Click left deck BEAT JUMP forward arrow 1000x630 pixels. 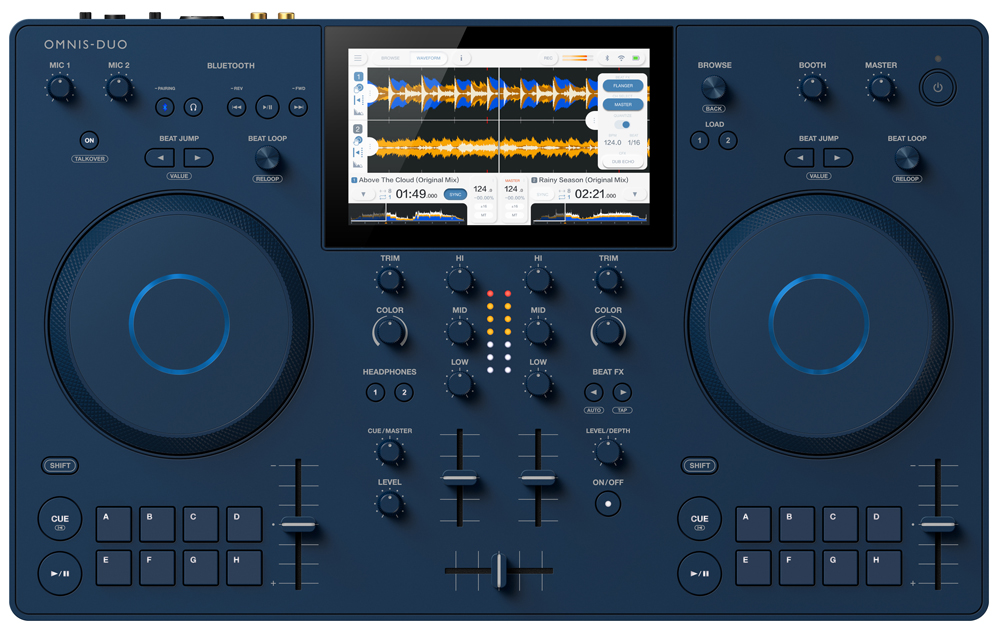198,158
